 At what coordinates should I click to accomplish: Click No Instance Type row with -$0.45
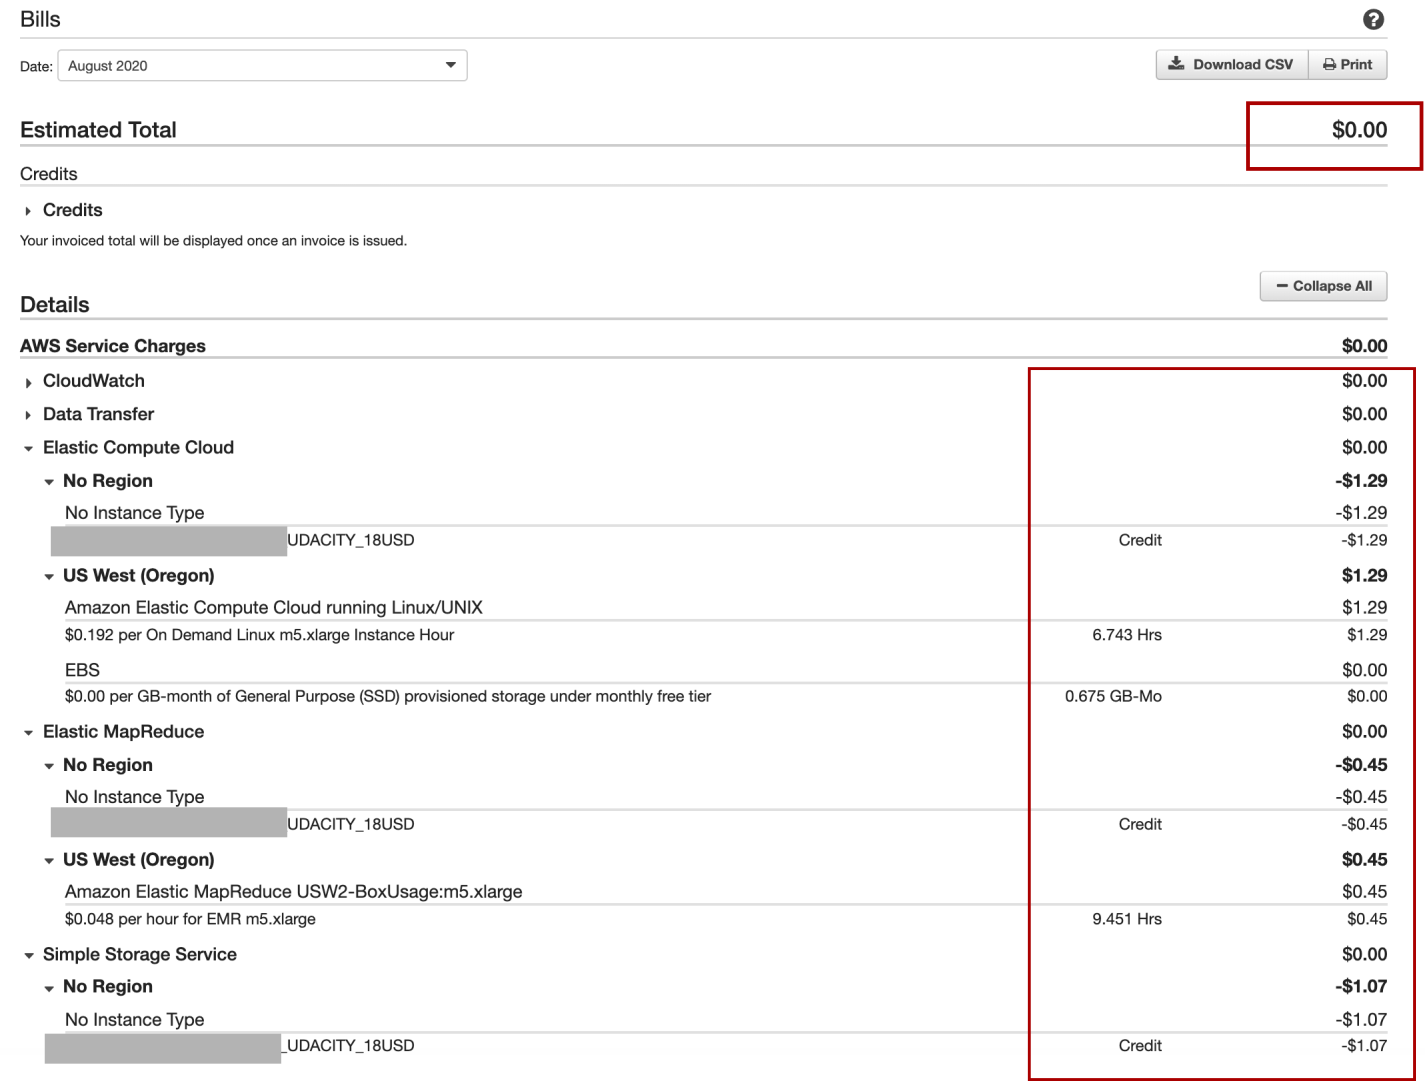pos(134,797)
